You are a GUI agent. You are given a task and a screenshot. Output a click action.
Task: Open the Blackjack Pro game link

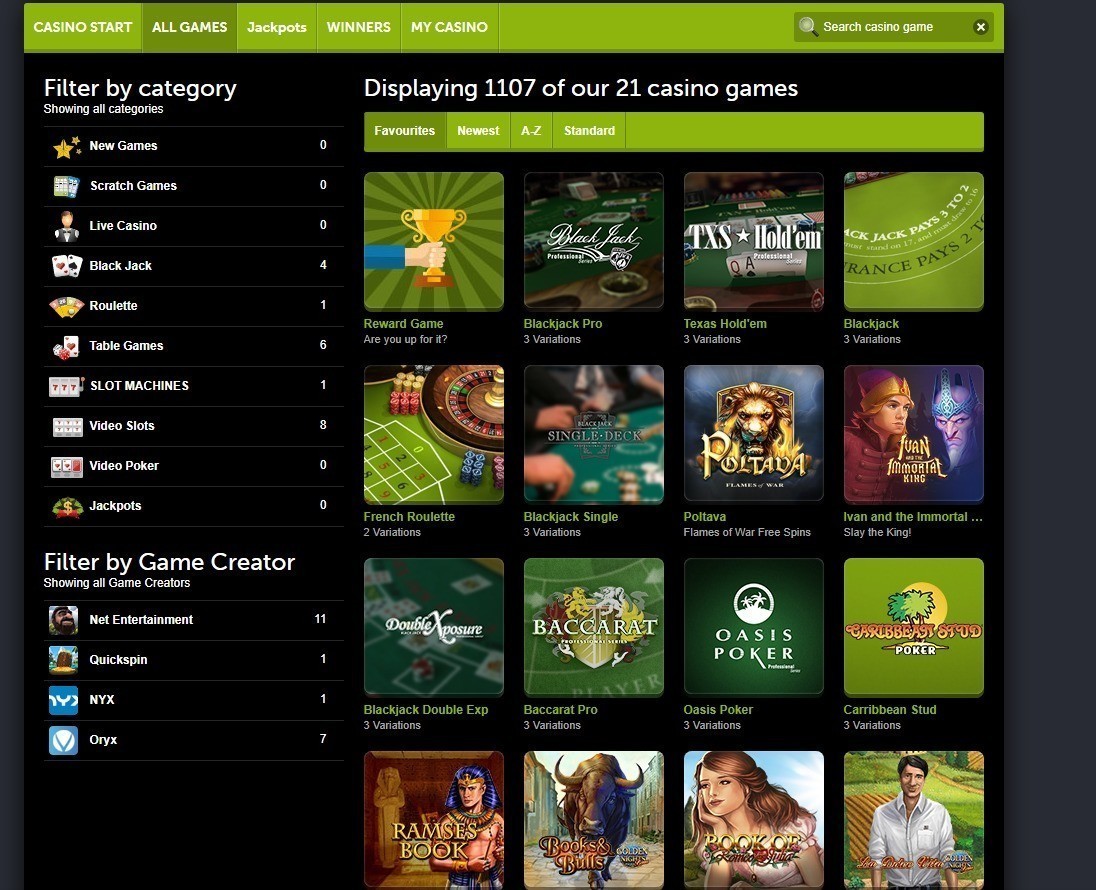pos(562,323)
